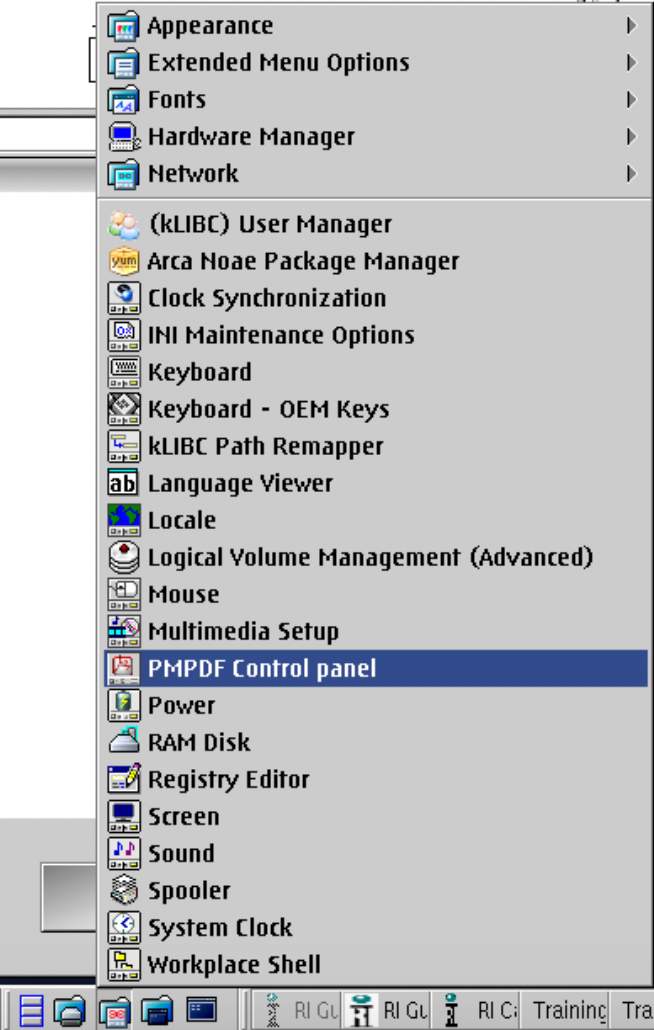Click the Locale globe icon
Image resolution: width=654 pixels, height=1030 pixels.
pyautogui.click(x=123, y=520)
